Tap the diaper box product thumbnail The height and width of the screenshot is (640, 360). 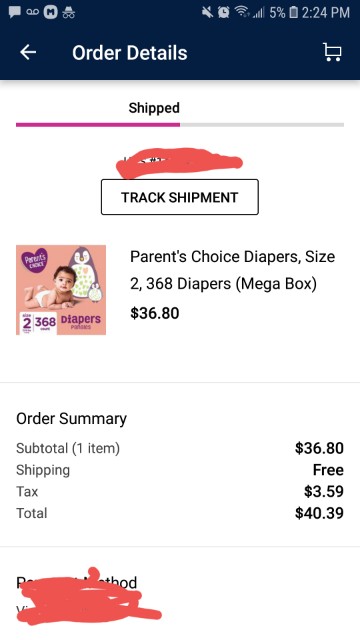pos(61,290)
